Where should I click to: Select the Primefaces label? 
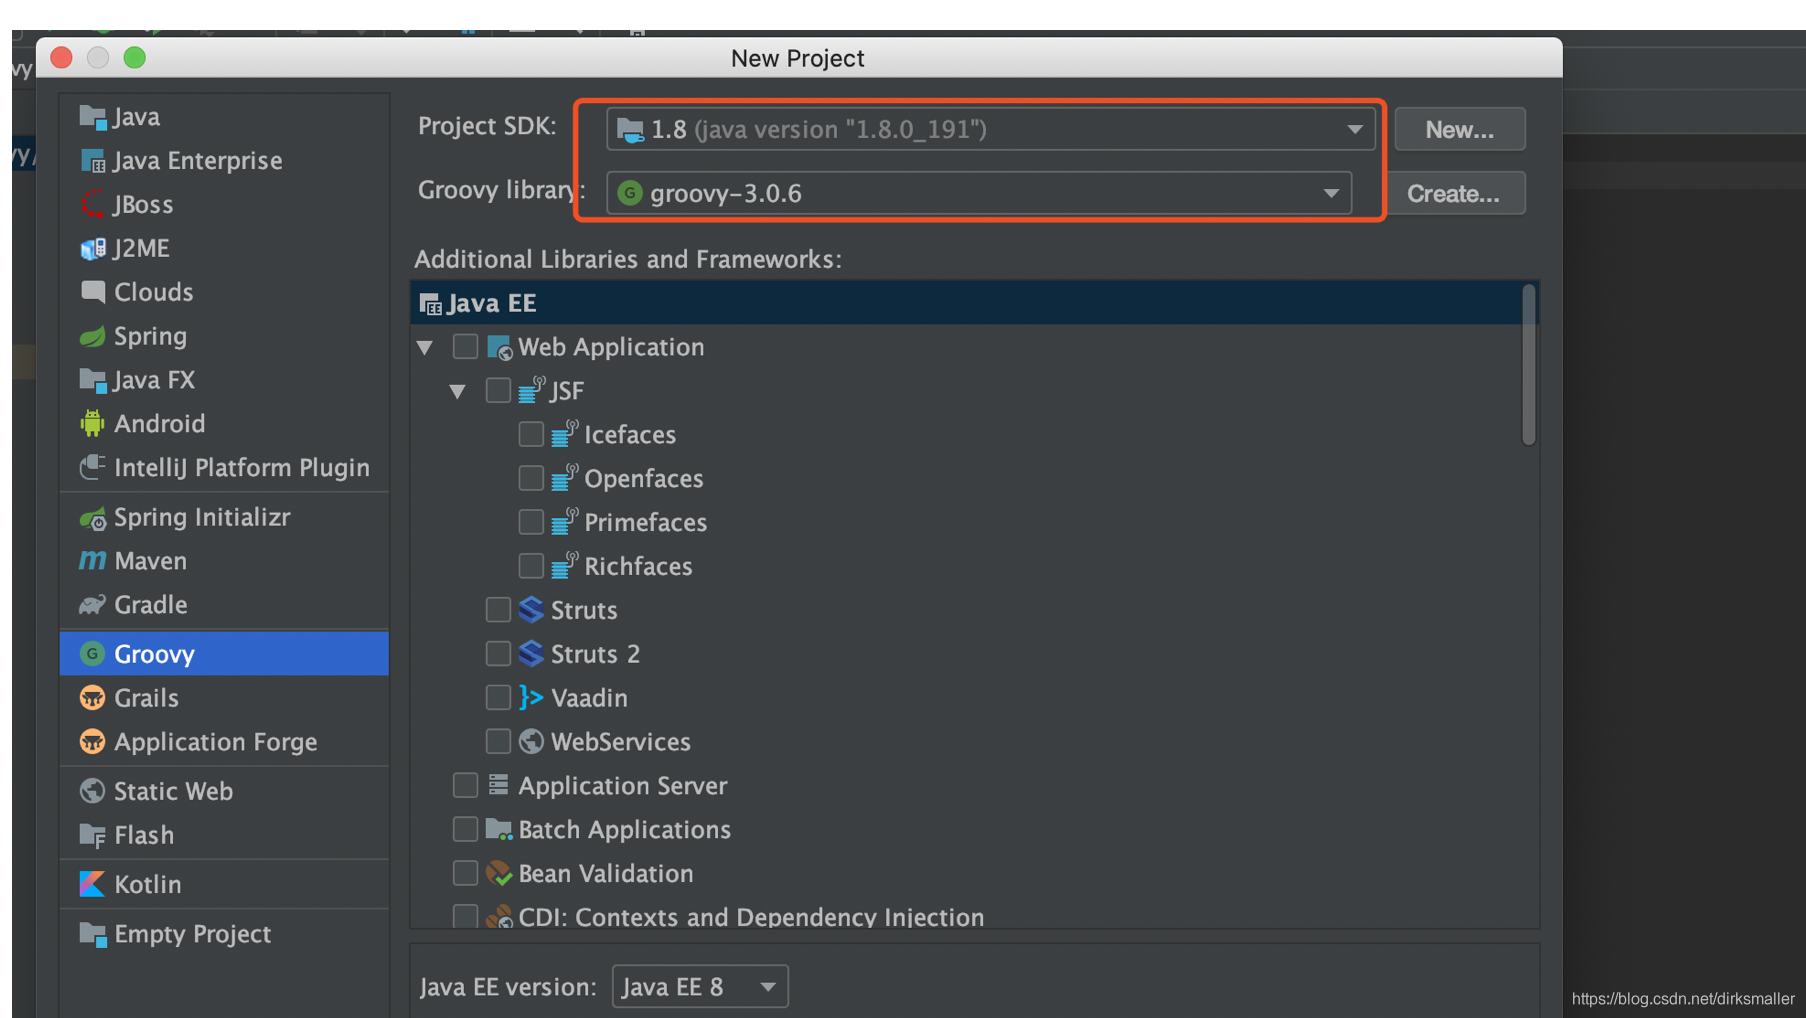[645, 523]
